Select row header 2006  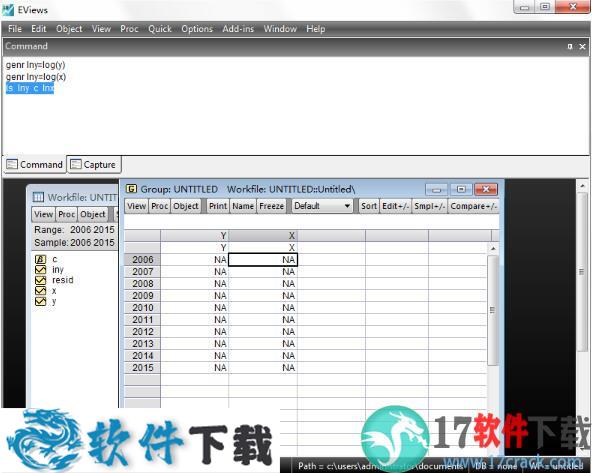(142, 260)
